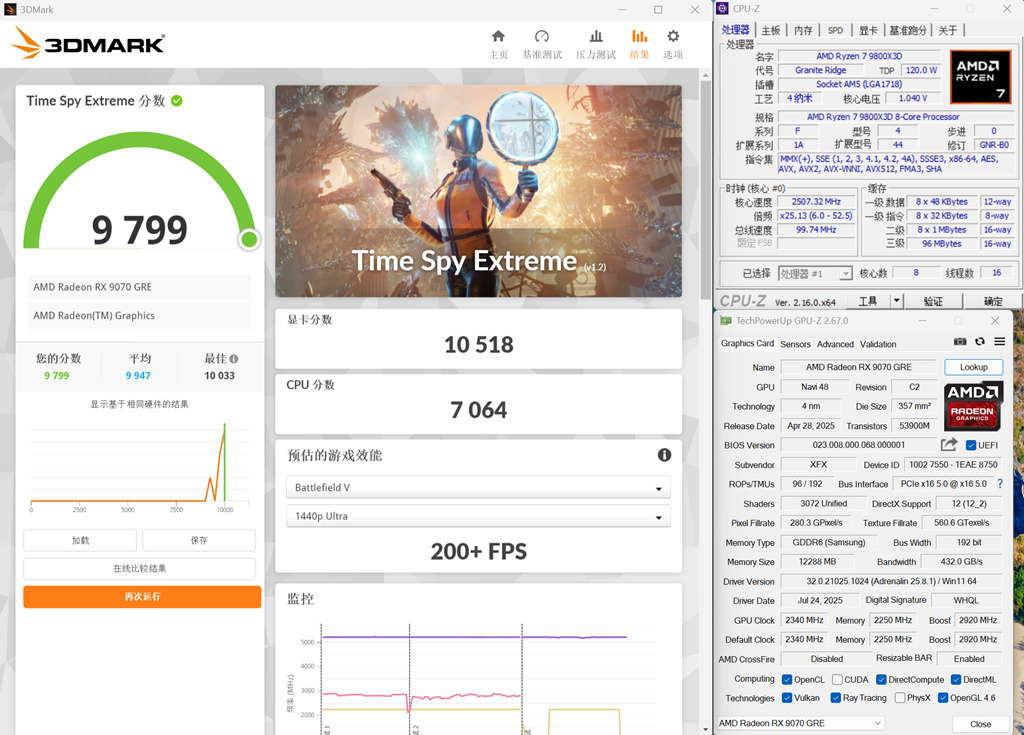The width and height of the screenshot is (1024, 735).
Task: Toggle Vulkan checkbox
Action: (x=787, y=698)
